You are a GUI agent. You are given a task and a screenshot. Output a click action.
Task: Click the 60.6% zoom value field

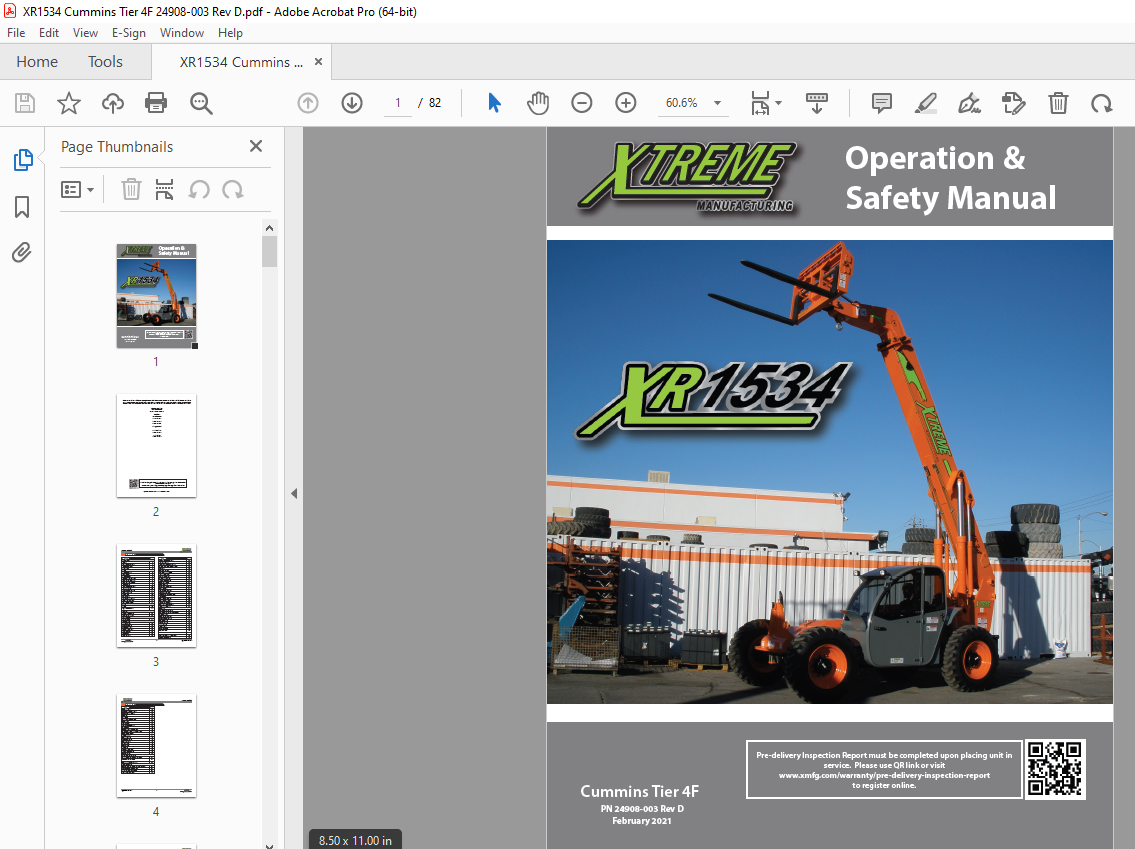tap(681, 103)
